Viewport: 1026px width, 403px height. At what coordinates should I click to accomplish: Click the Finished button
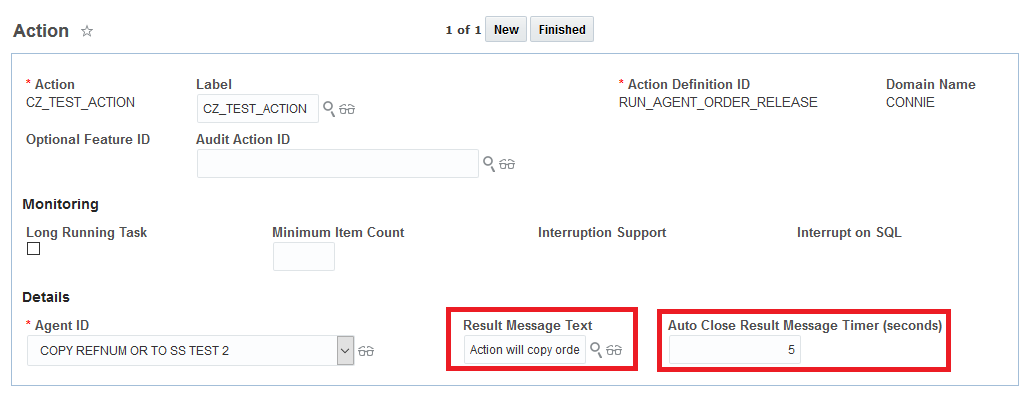(562, 30)
